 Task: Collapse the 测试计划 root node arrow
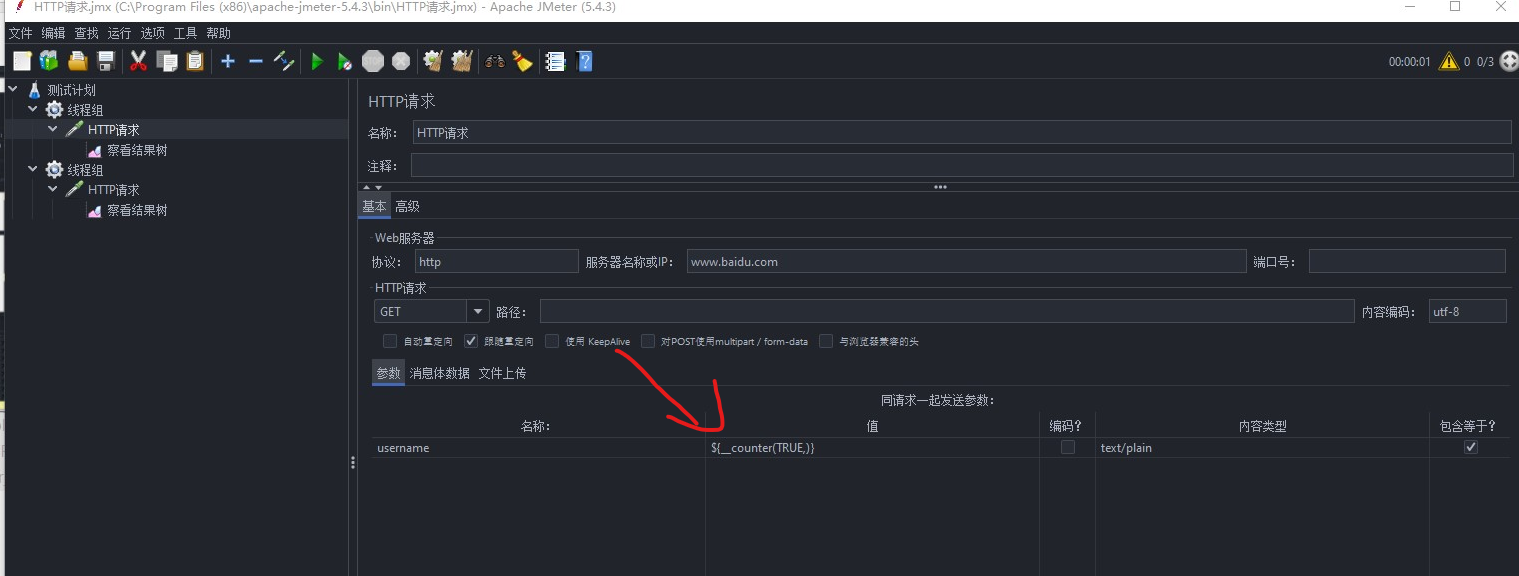pyautogui.click(x=13, y=89)
